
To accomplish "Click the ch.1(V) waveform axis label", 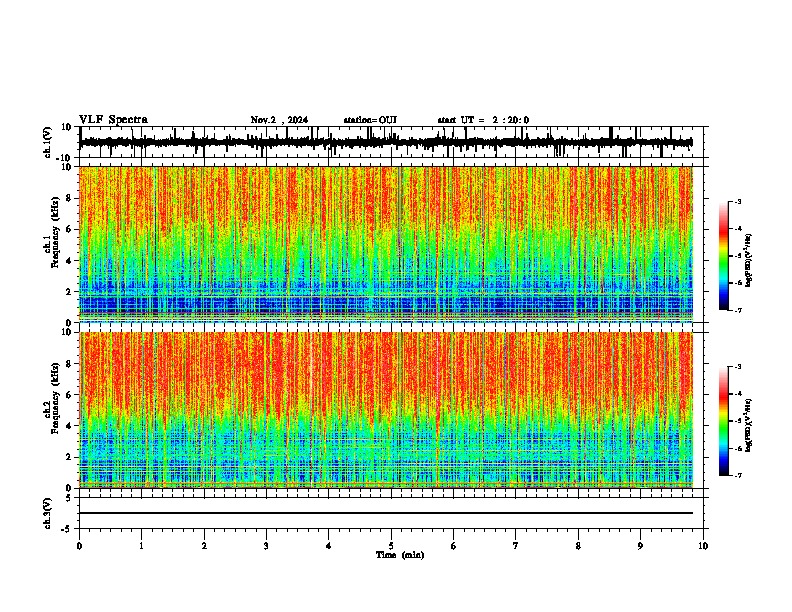I will tap(48, 142).
